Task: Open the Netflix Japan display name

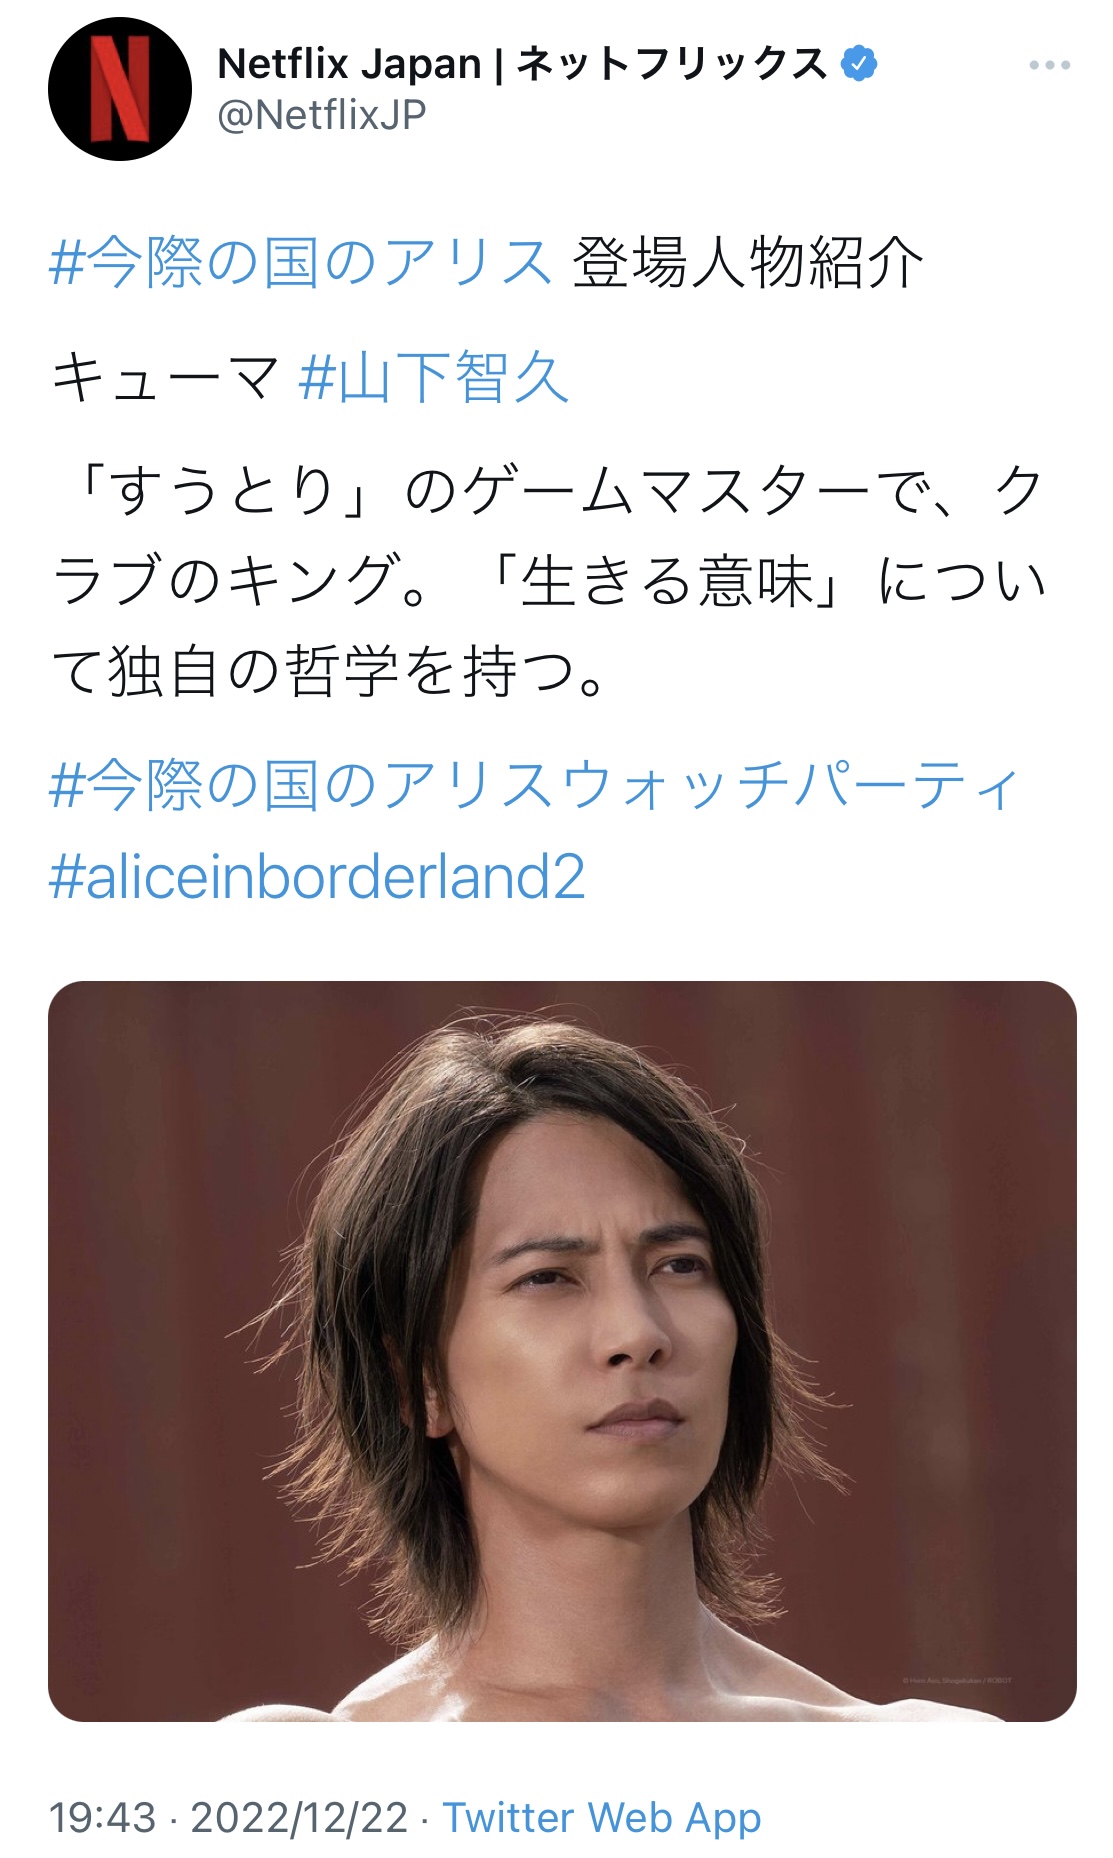Action: (x=522, y=64)
